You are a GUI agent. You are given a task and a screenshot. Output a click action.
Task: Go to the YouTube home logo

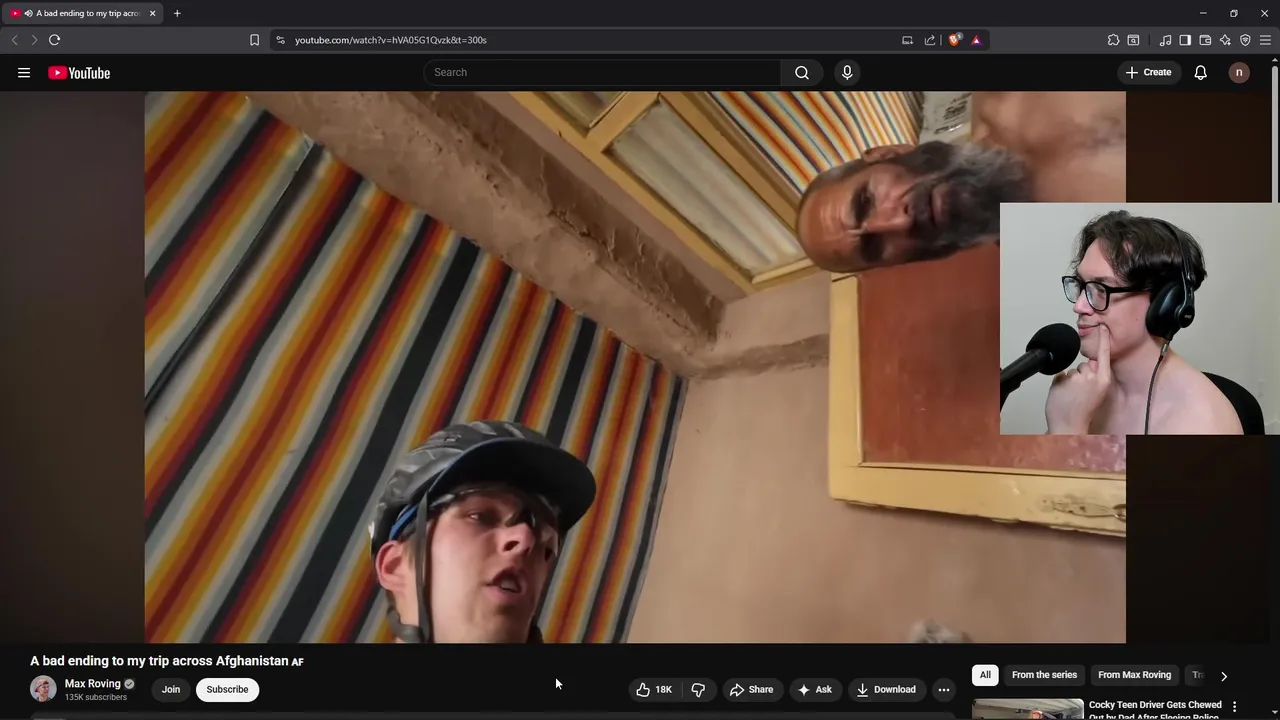(79, 72)
